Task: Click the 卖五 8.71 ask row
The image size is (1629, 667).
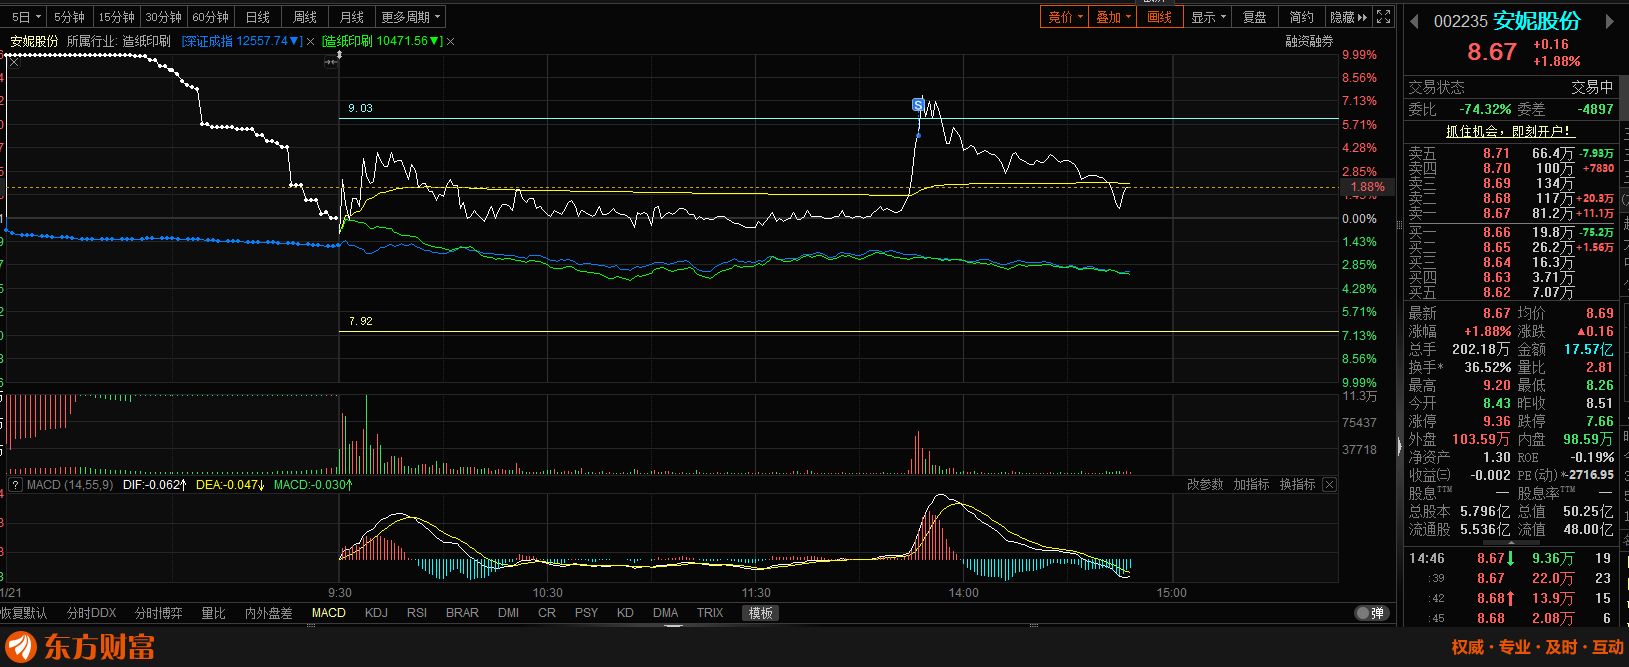Action: point(1511,153)
